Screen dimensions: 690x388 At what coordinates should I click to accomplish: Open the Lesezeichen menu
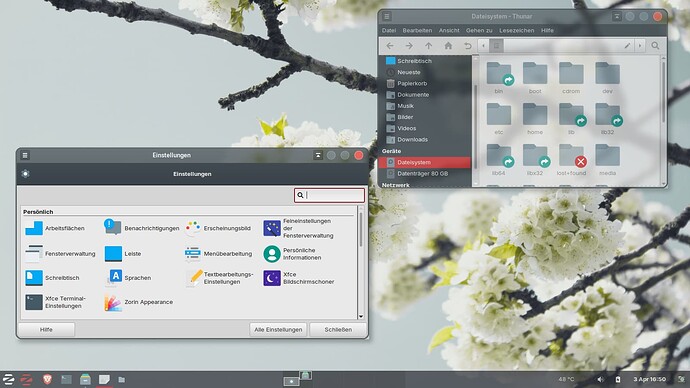(517, 30)
